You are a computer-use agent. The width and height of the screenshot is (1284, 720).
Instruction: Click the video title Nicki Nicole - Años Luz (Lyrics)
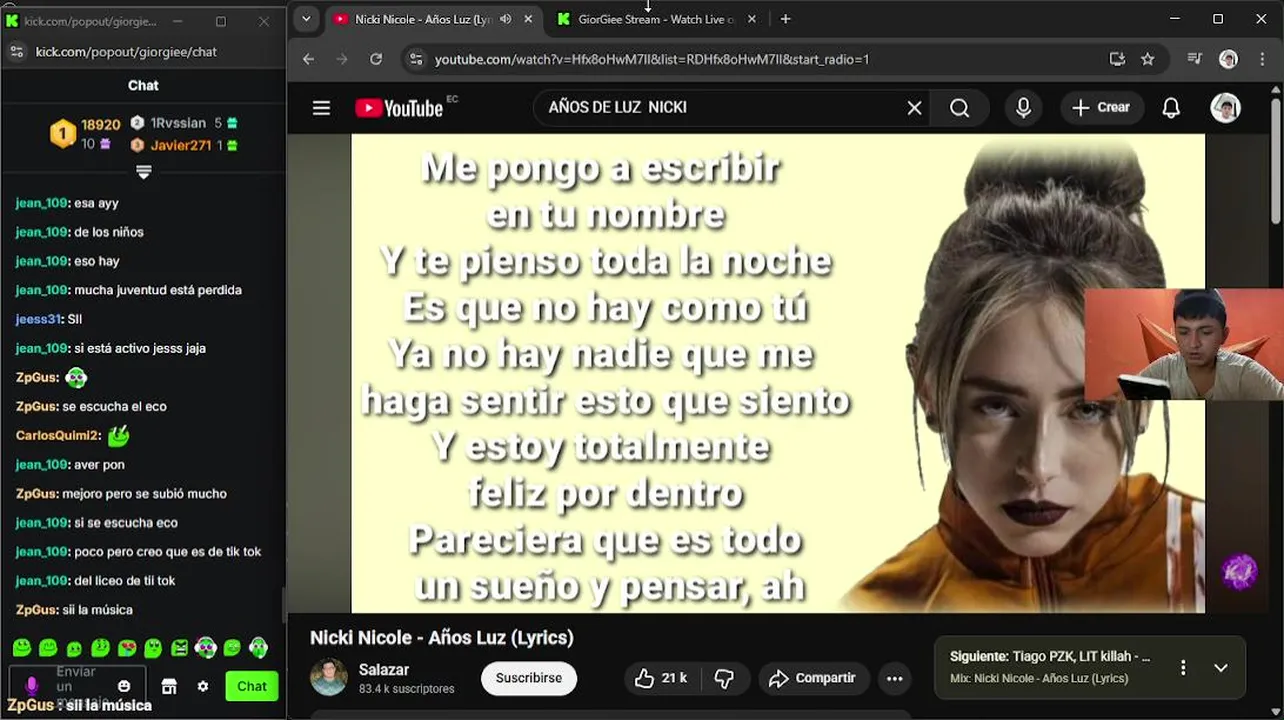[441, 638]
